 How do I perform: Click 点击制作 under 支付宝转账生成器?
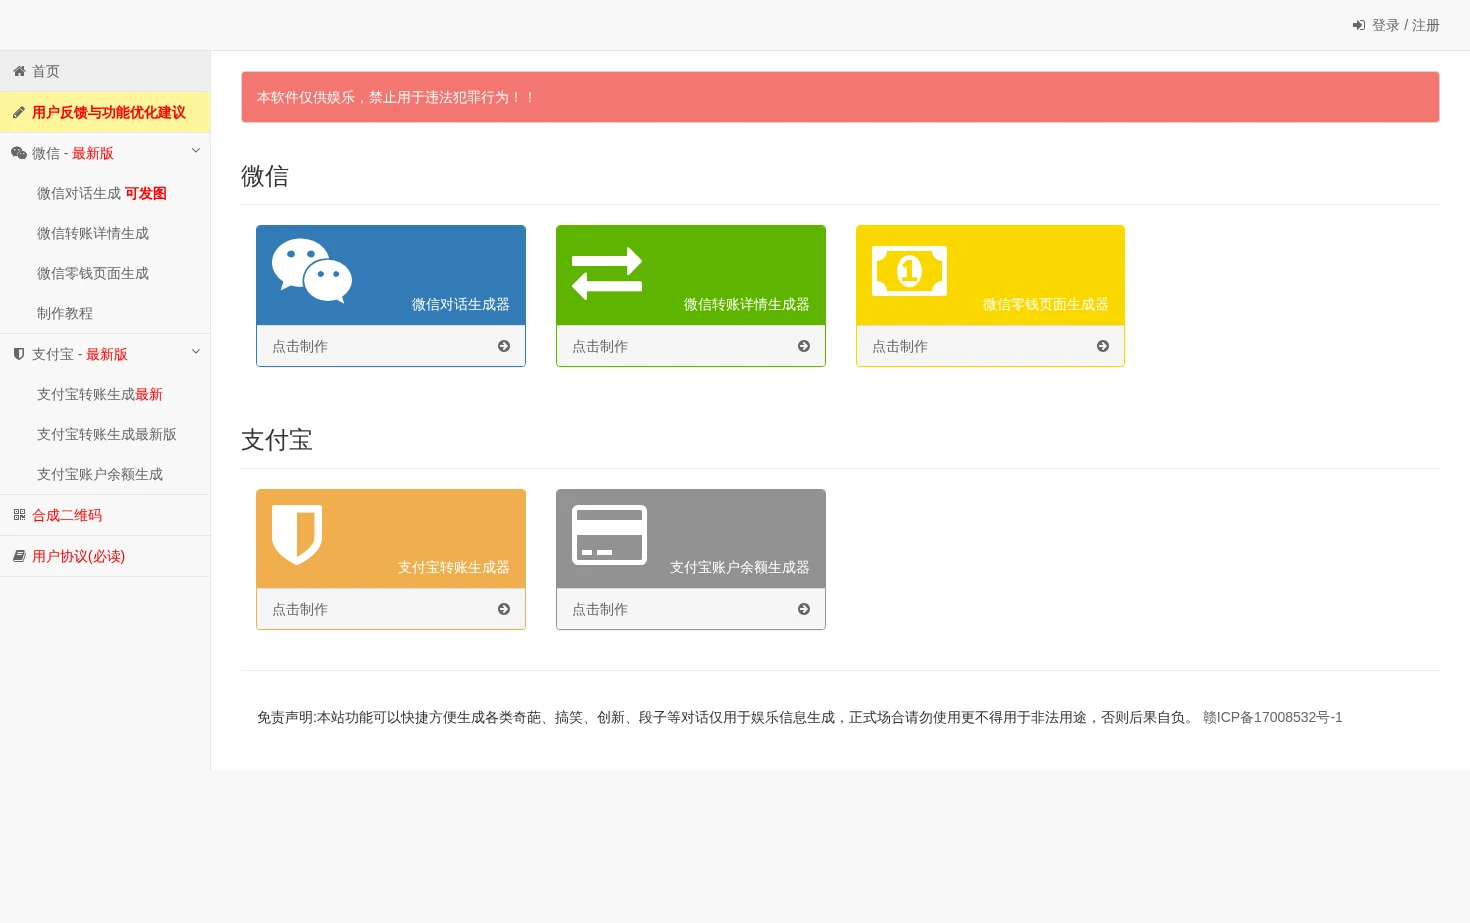tap(300, 609)
